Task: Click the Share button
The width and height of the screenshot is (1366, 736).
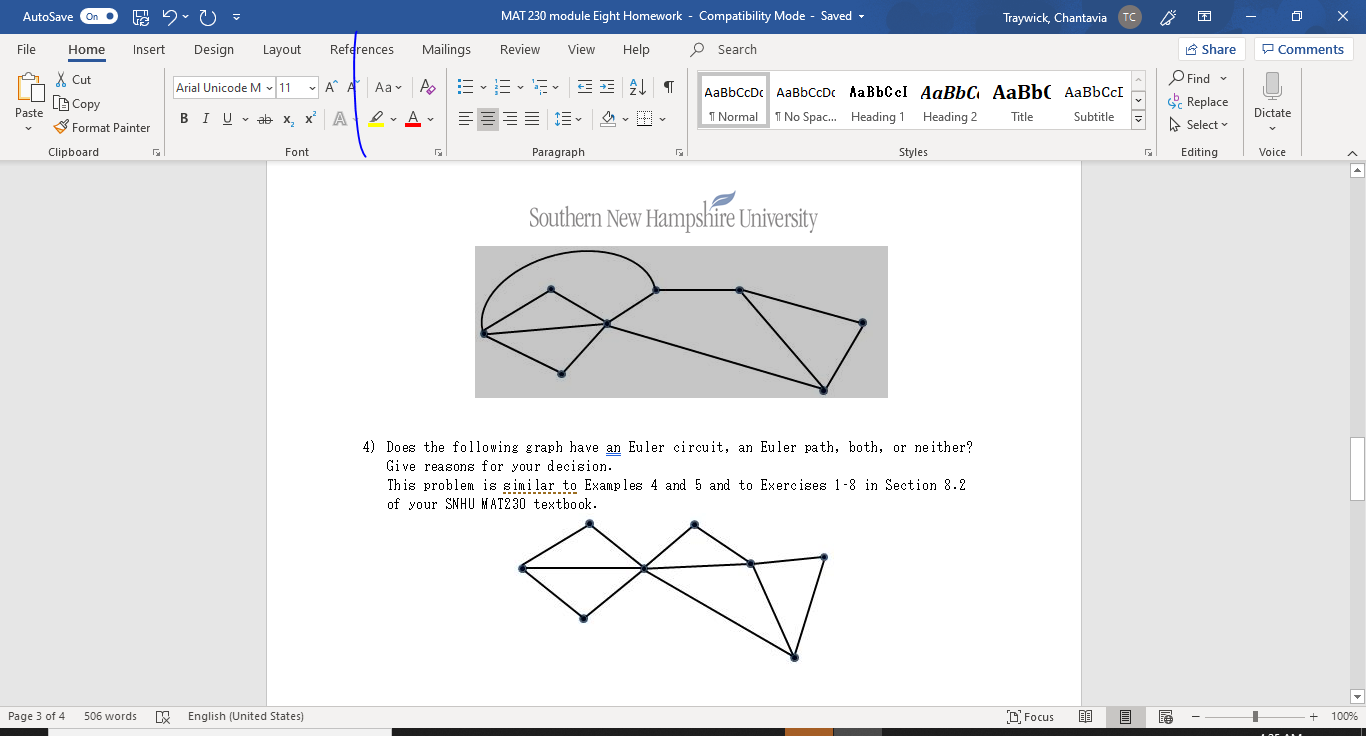Action: 1211,48
